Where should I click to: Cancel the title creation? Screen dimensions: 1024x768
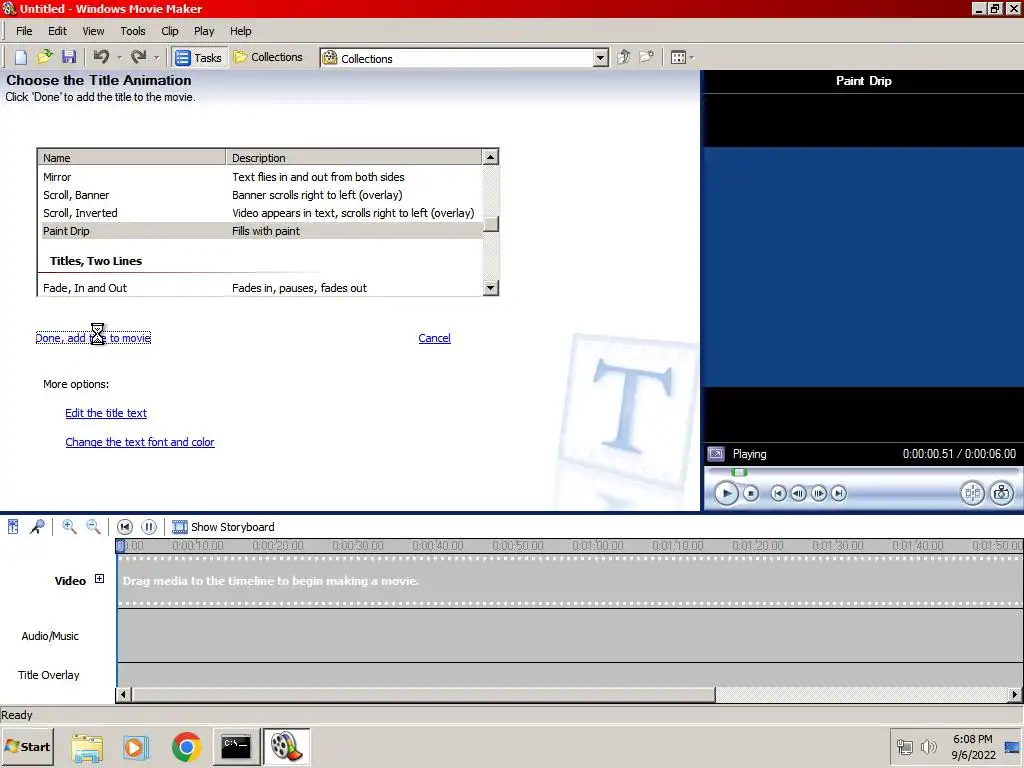434,338
